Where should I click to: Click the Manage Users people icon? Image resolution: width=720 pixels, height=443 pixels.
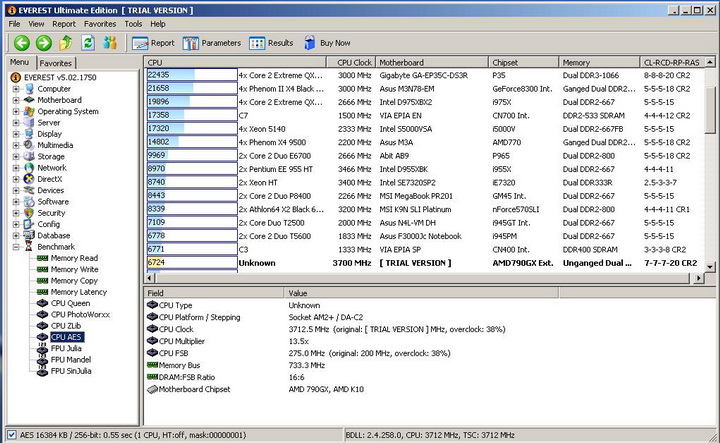click(x=110, y=43)
